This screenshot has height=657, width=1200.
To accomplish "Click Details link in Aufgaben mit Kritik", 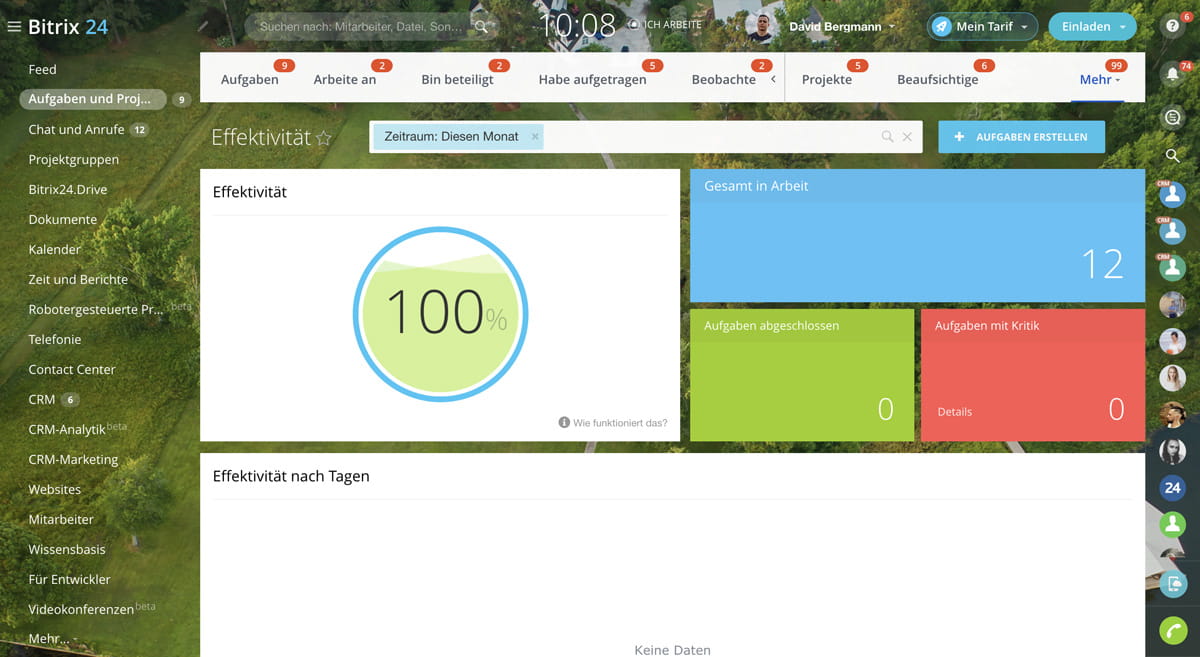I will coord(954,412).
